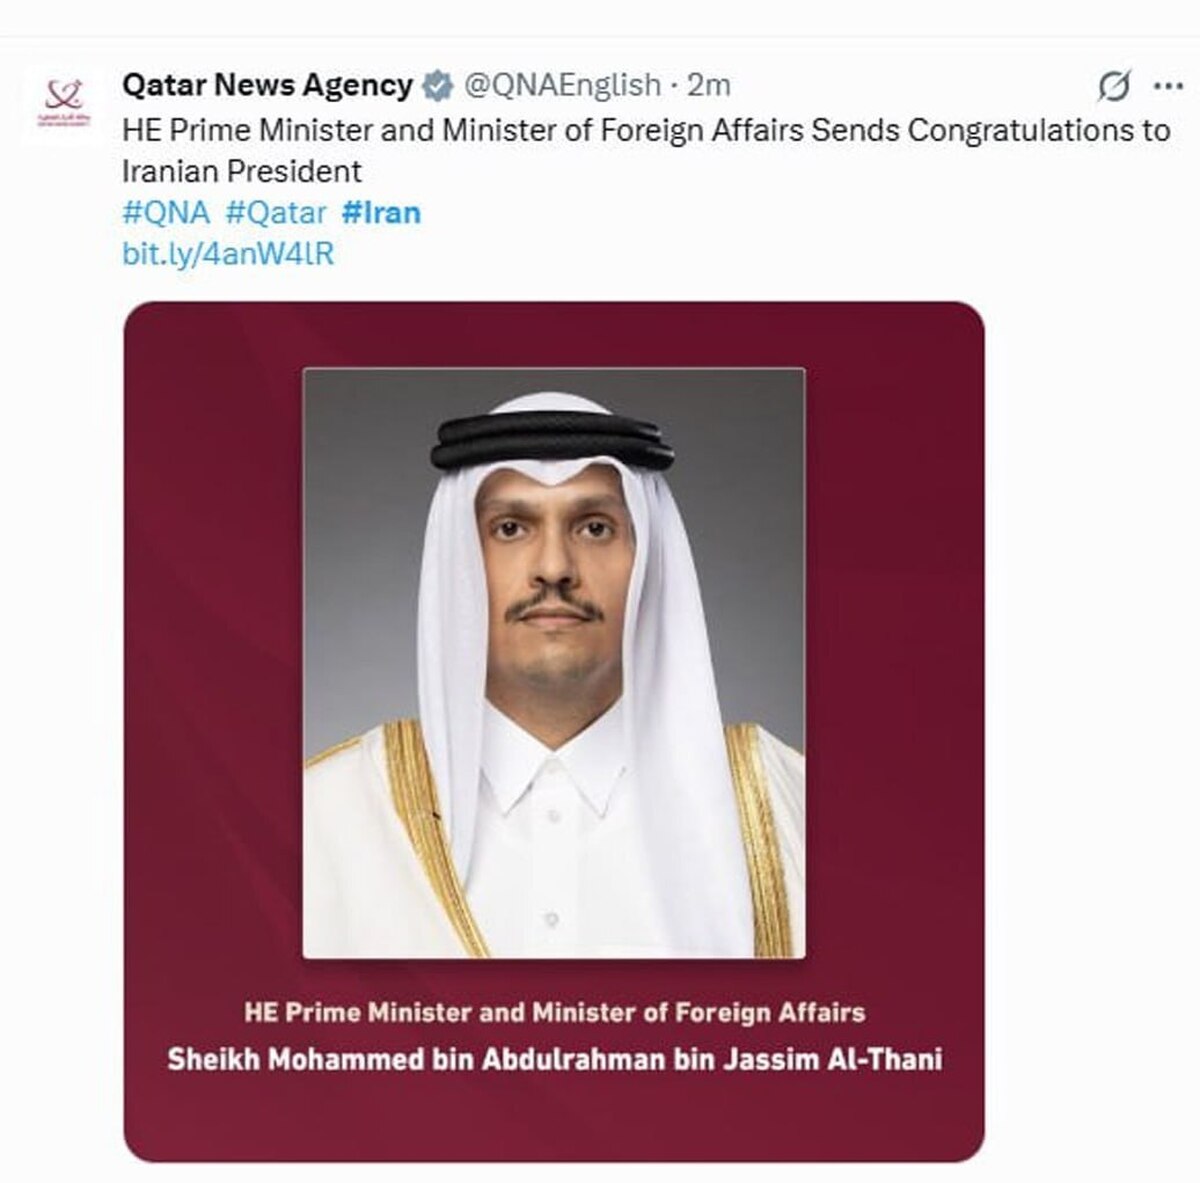
Task: Click the Qatar News Agency display name
Action: coord(267,86)
